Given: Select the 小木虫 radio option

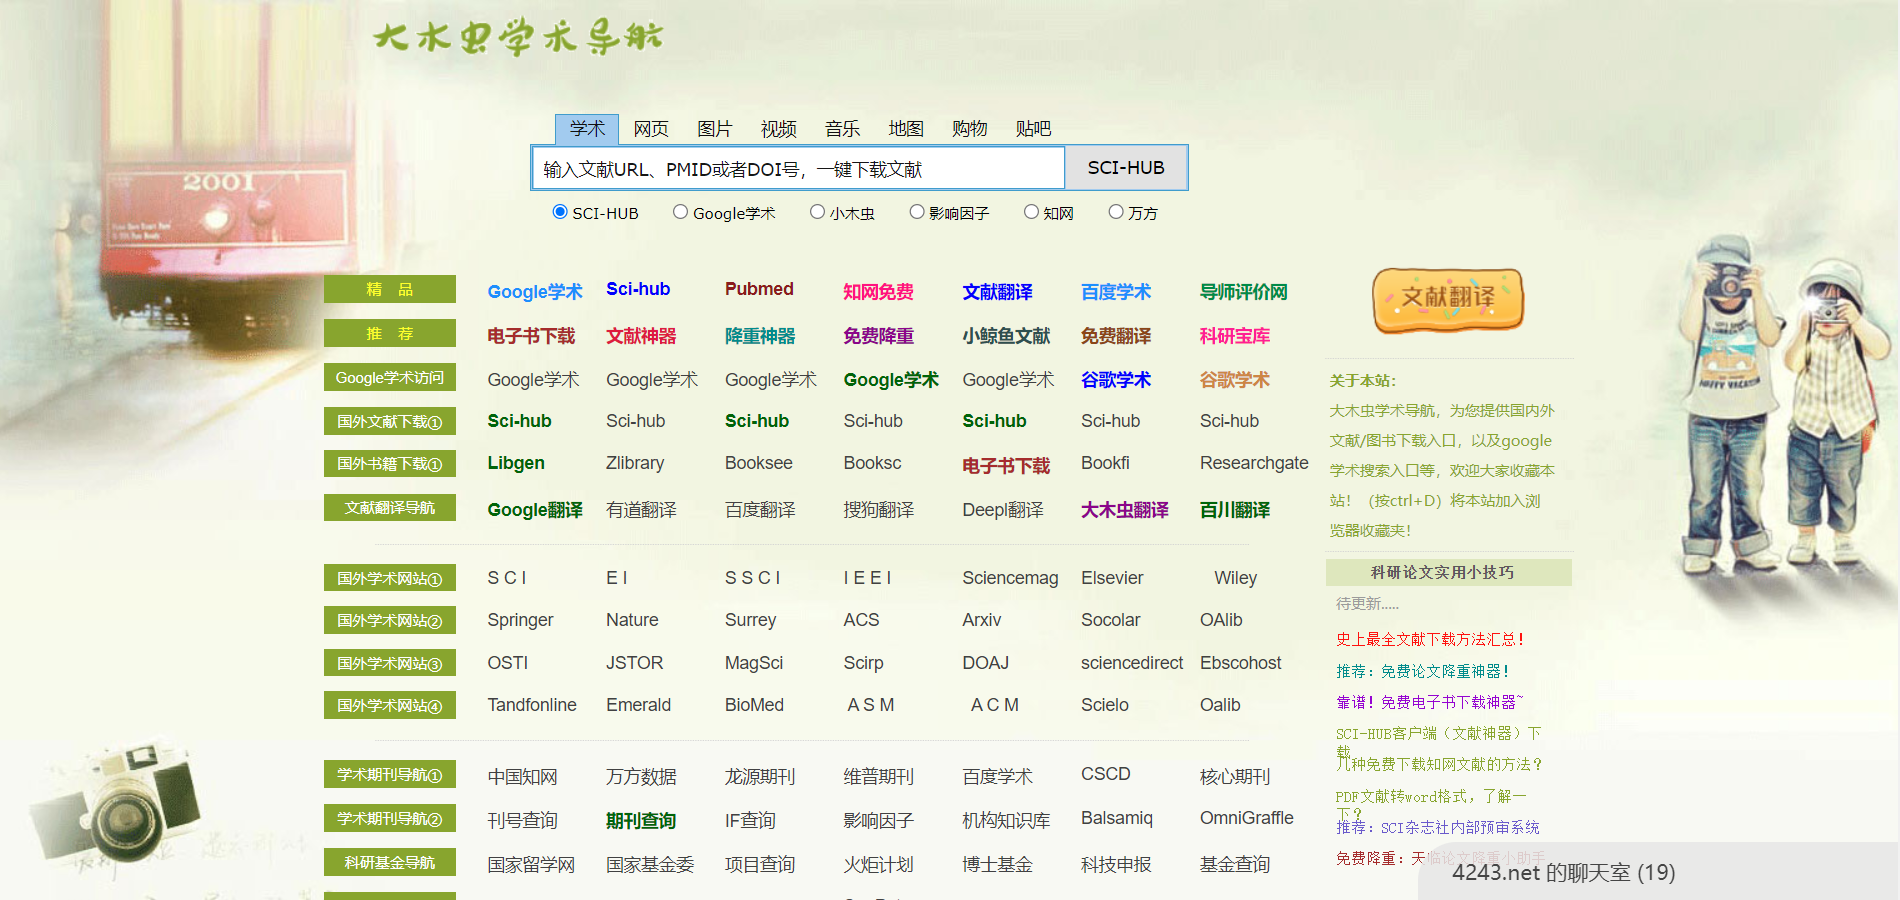Looking at the screenshot, I should coord(817,212).
